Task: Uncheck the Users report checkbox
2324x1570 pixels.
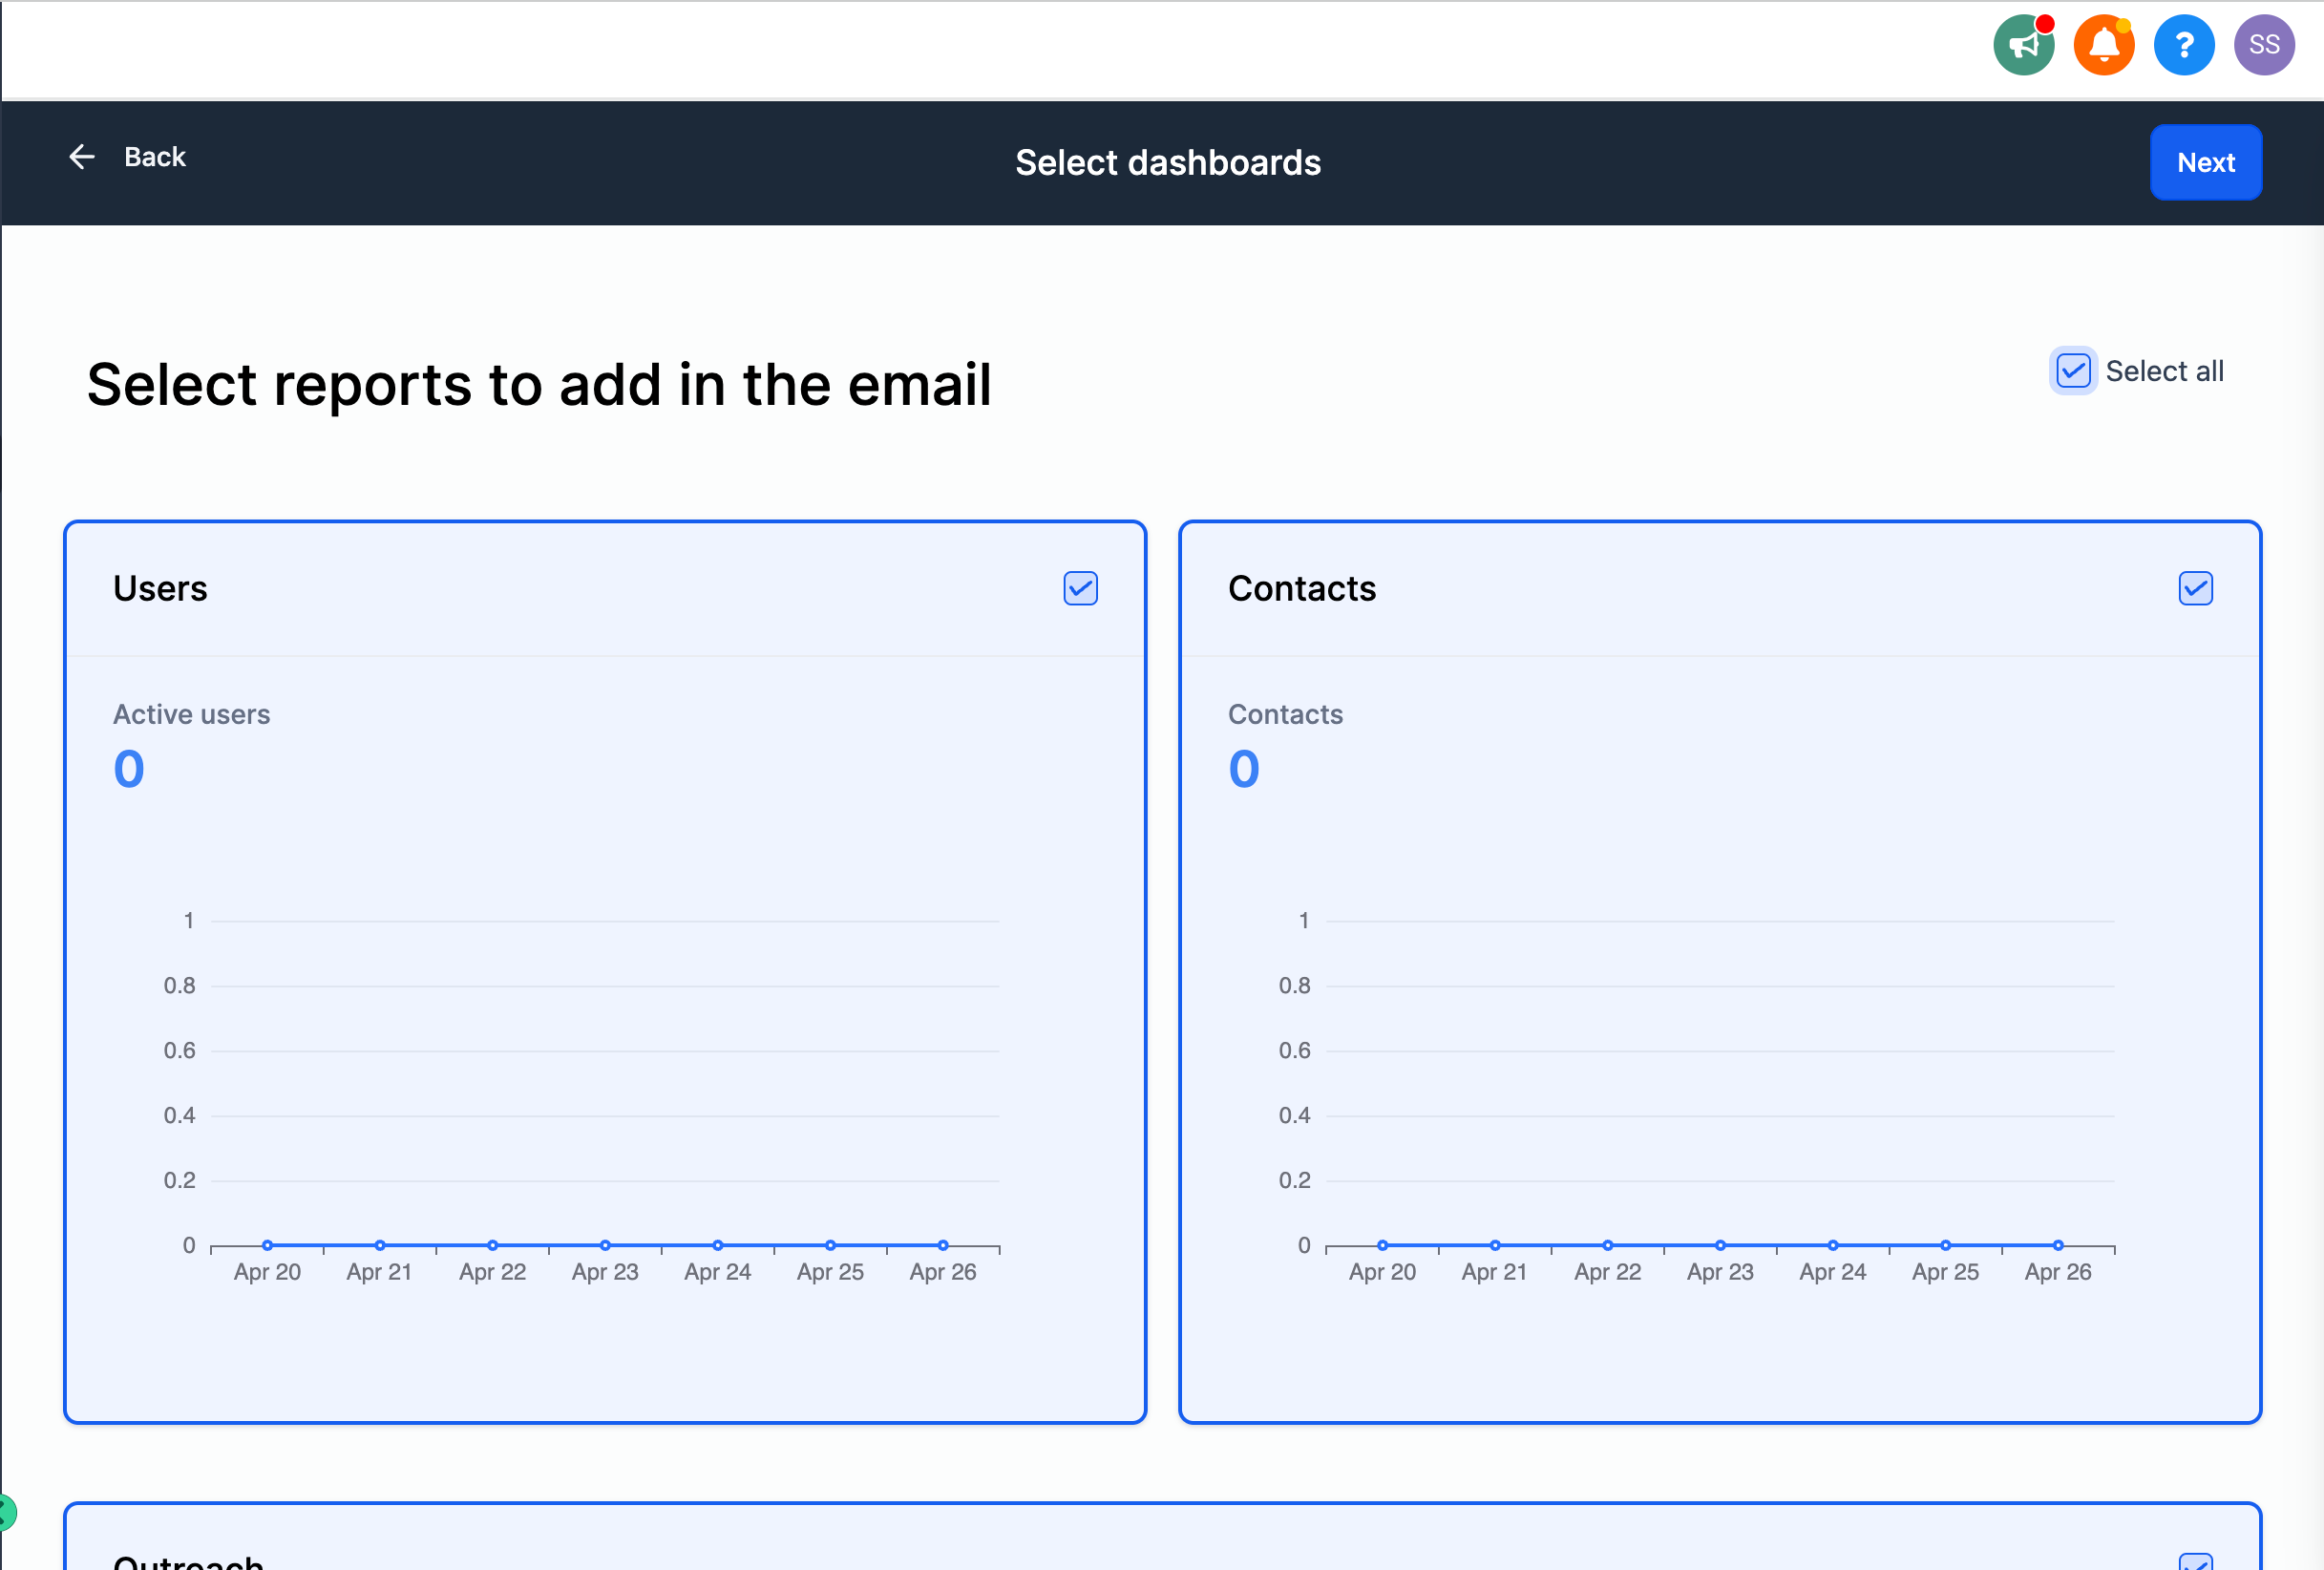Action: pos(1080,589)
